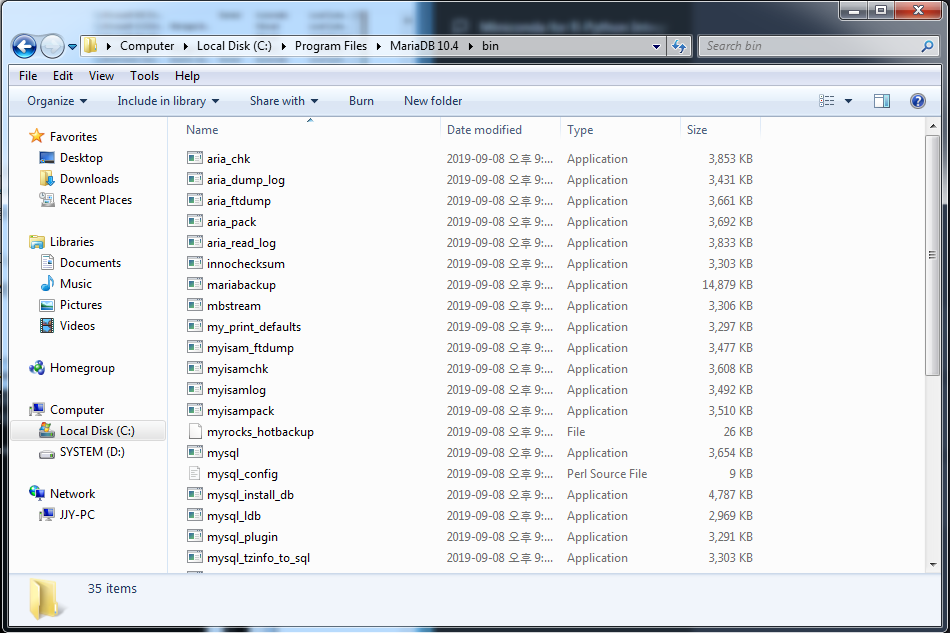This screenshot has width=950, height=633.
Task: Select Network in navigation pane
Action: [72, 494]
